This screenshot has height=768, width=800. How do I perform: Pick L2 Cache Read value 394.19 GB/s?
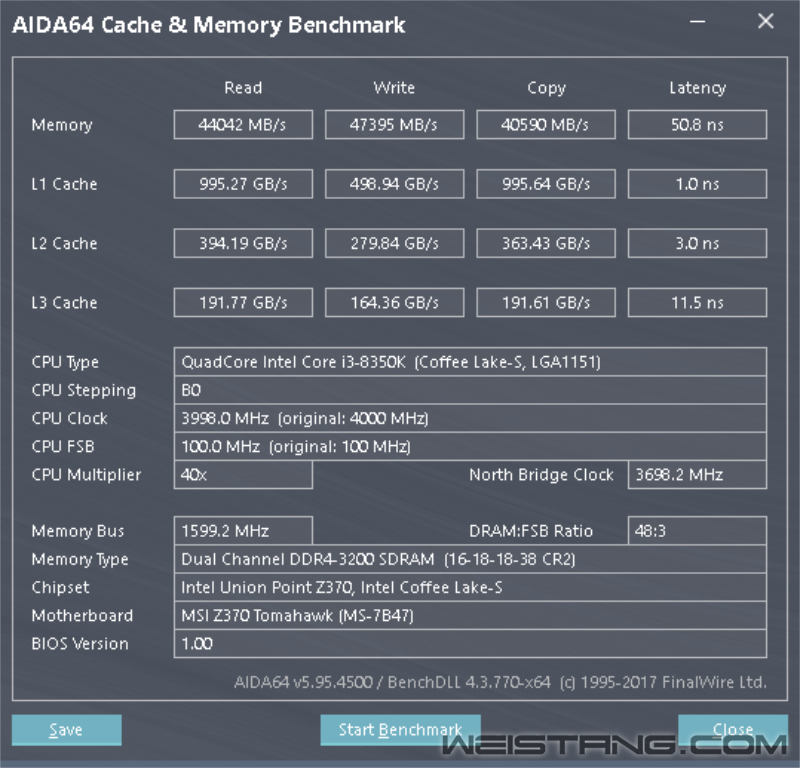pyautogui.click(x=243, y=243)
